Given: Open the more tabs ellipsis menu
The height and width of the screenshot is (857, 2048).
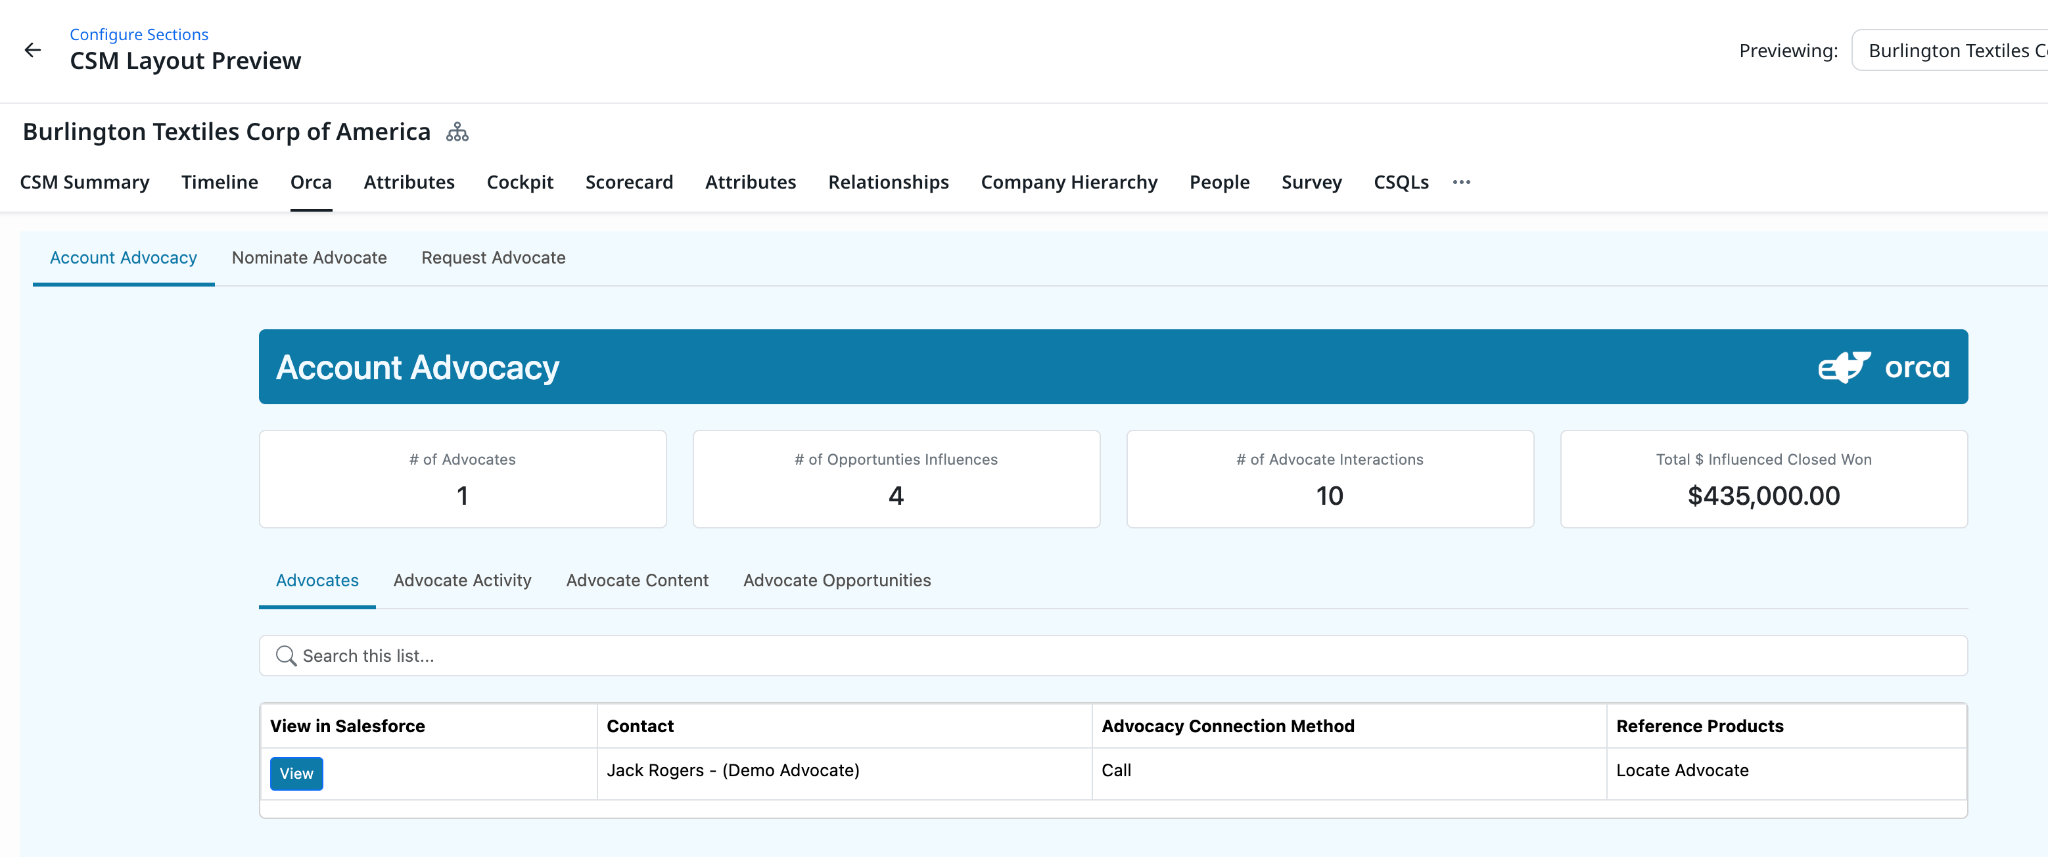Looking at the screenshot, I should click(x=1461, y=182).
